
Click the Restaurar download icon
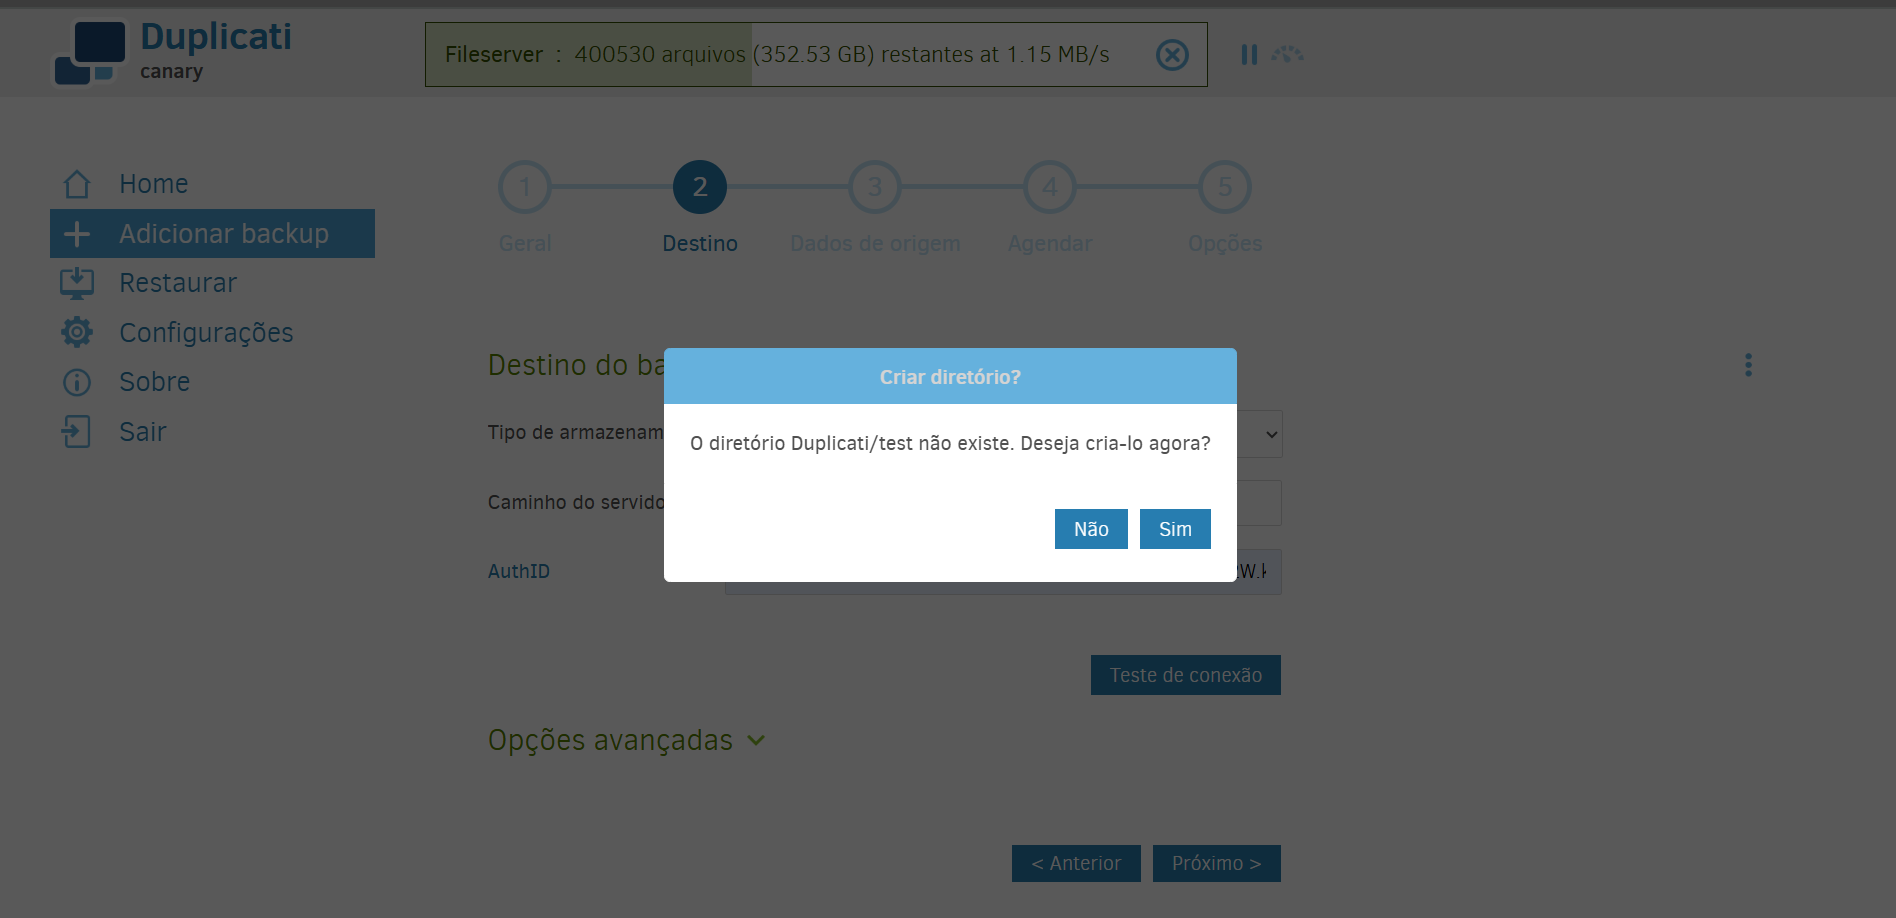77,284
